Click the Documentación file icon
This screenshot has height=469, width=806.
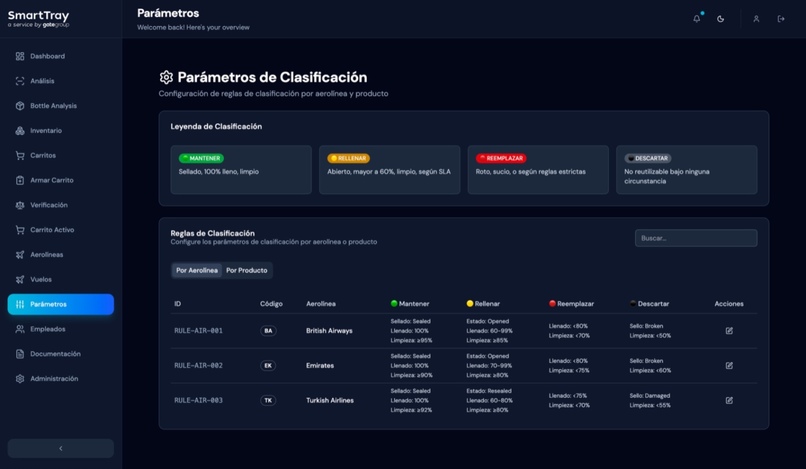(20, 354)
